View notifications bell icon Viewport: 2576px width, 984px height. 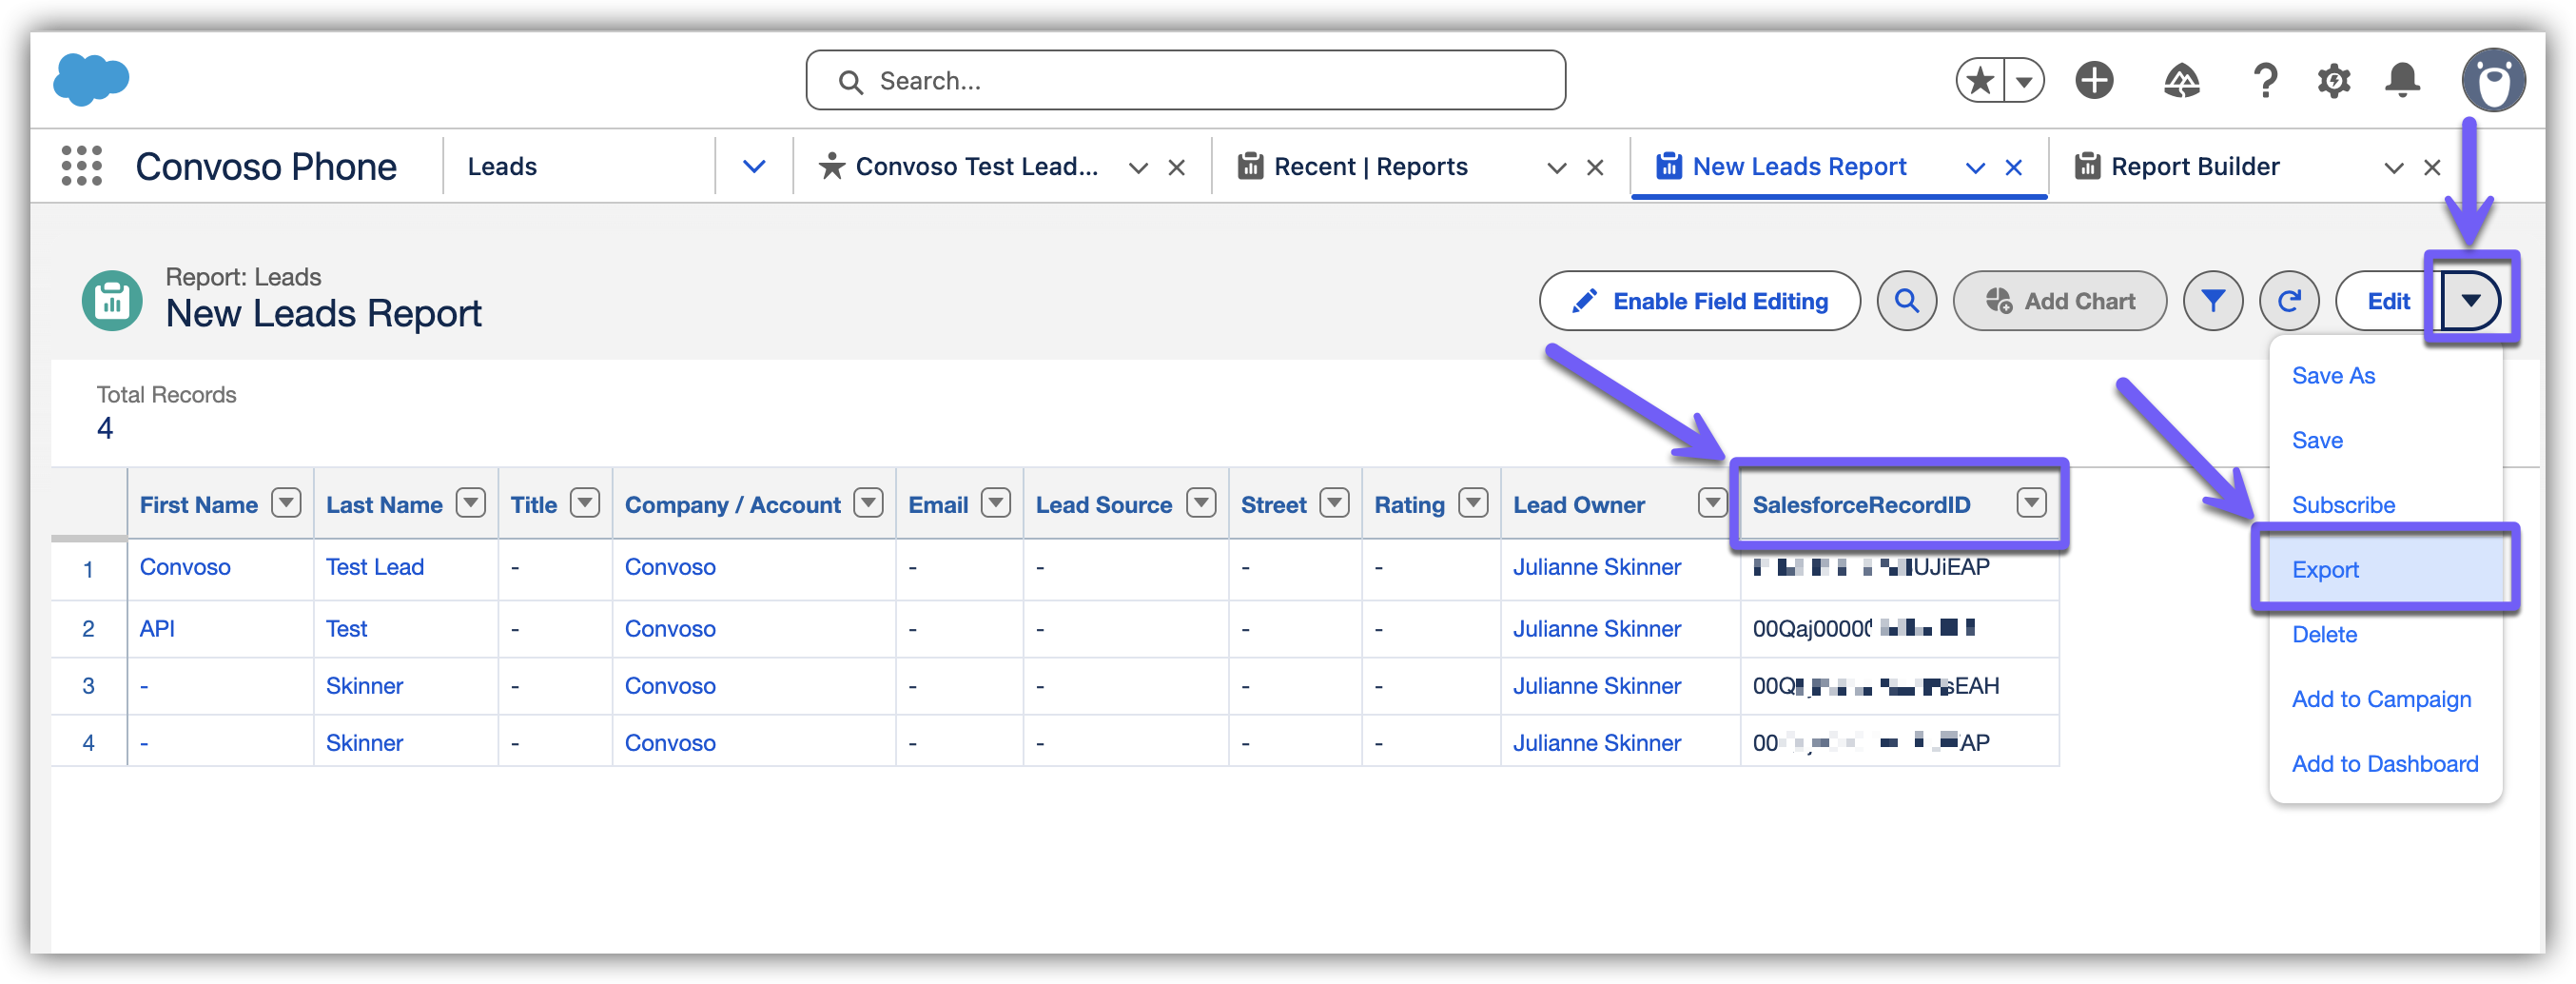pyautogui.click(x=2402, y=81)
